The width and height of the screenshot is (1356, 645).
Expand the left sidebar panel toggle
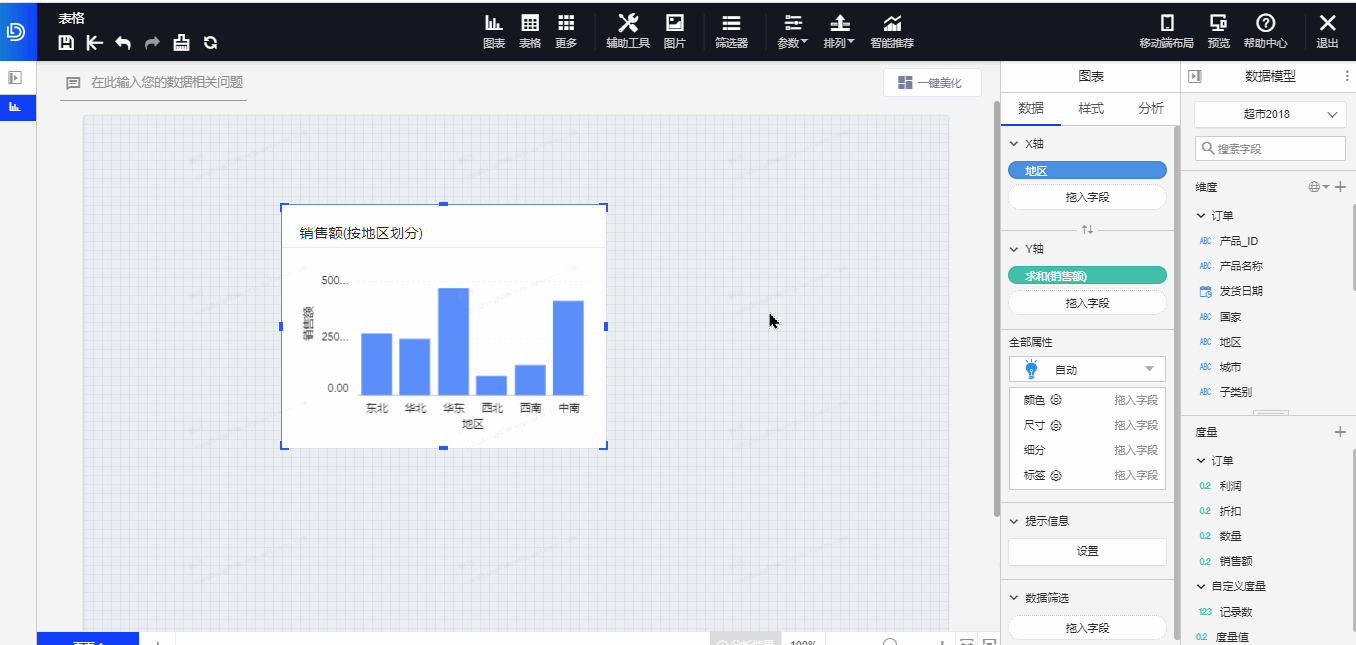(x=15, y=77)
